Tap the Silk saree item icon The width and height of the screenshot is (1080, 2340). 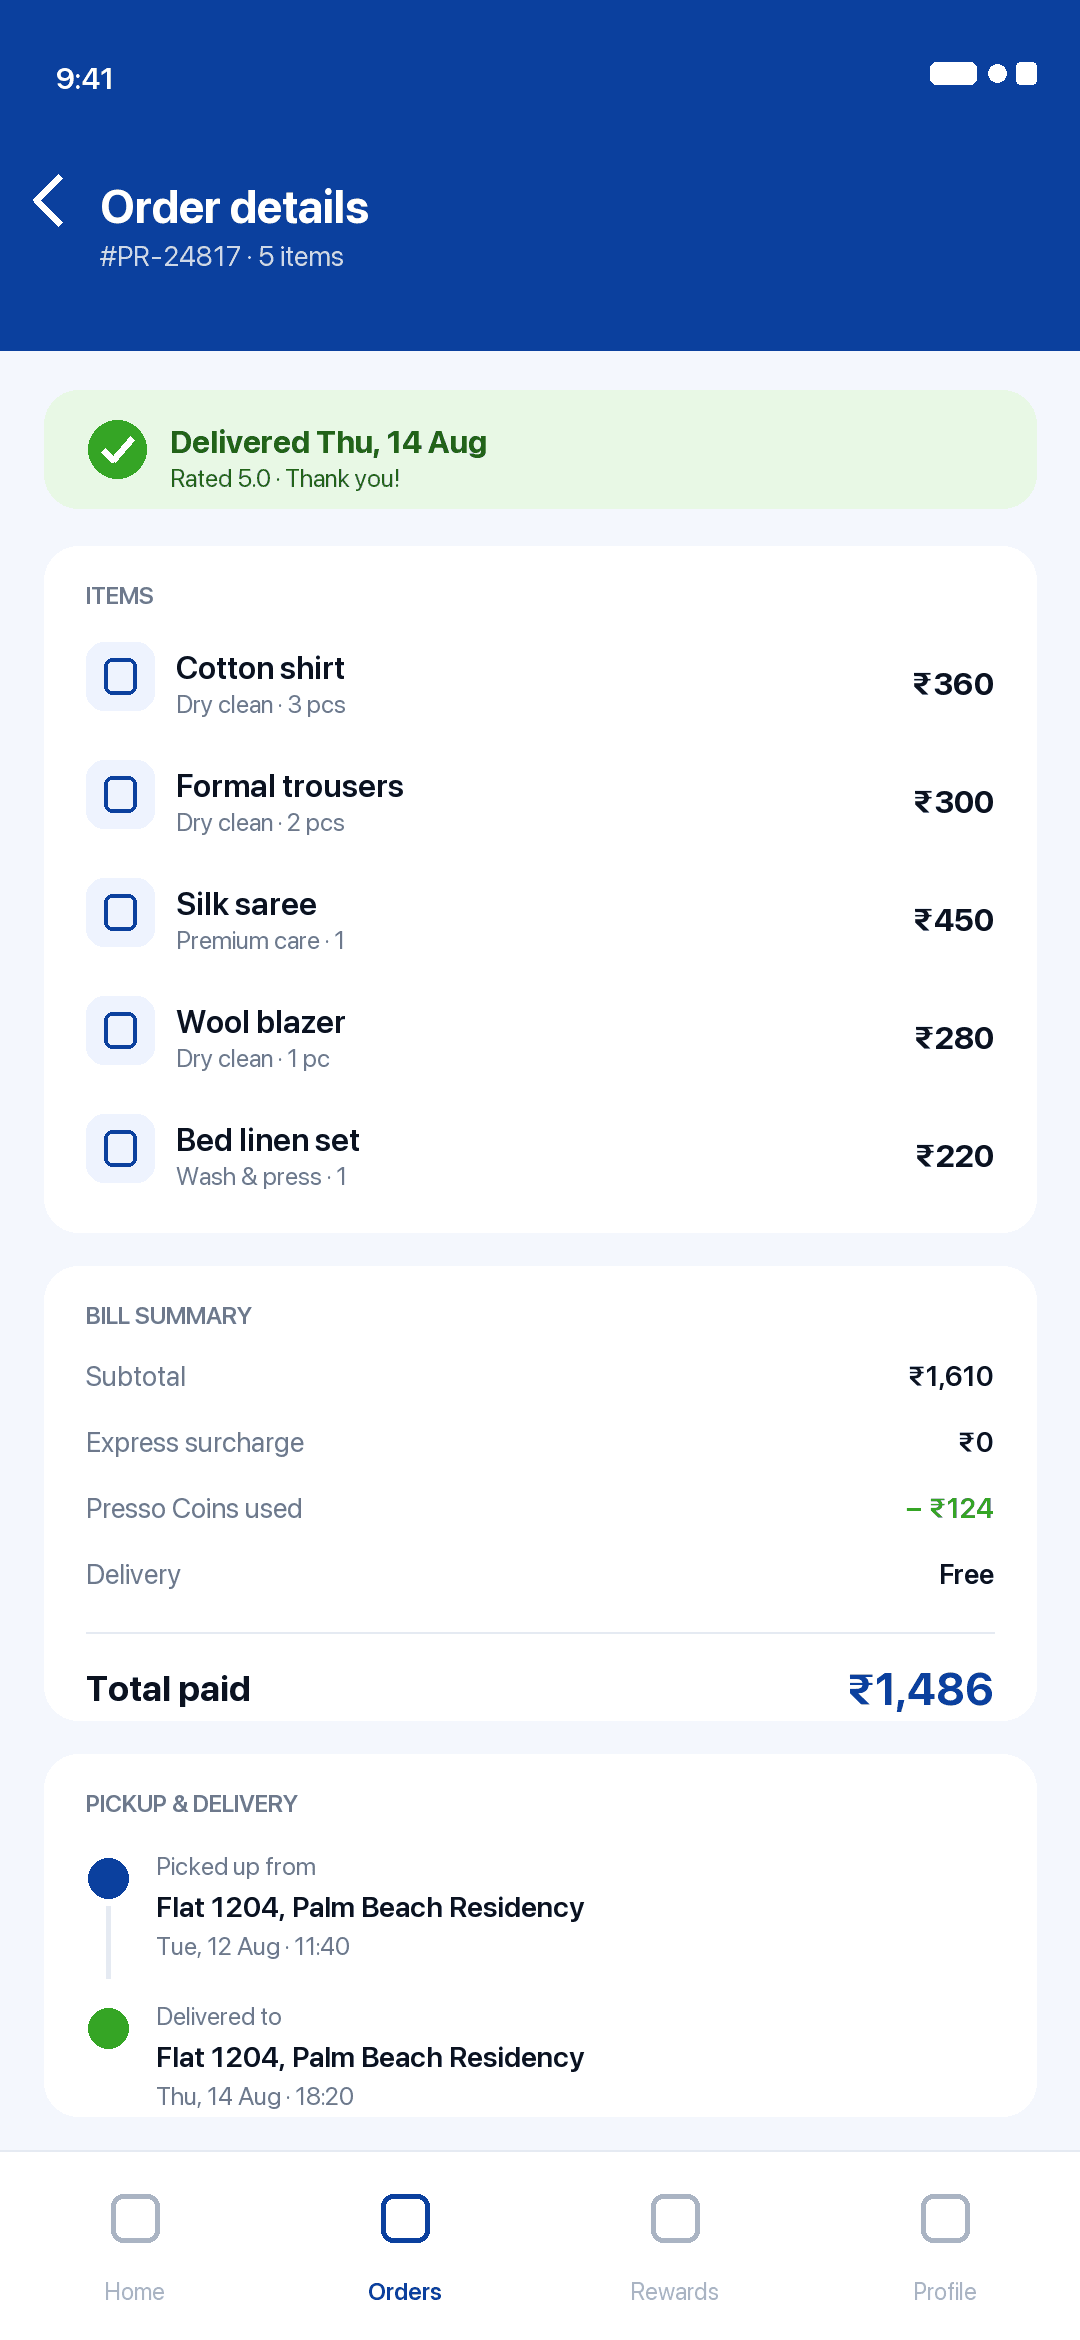tap(121, 913)
